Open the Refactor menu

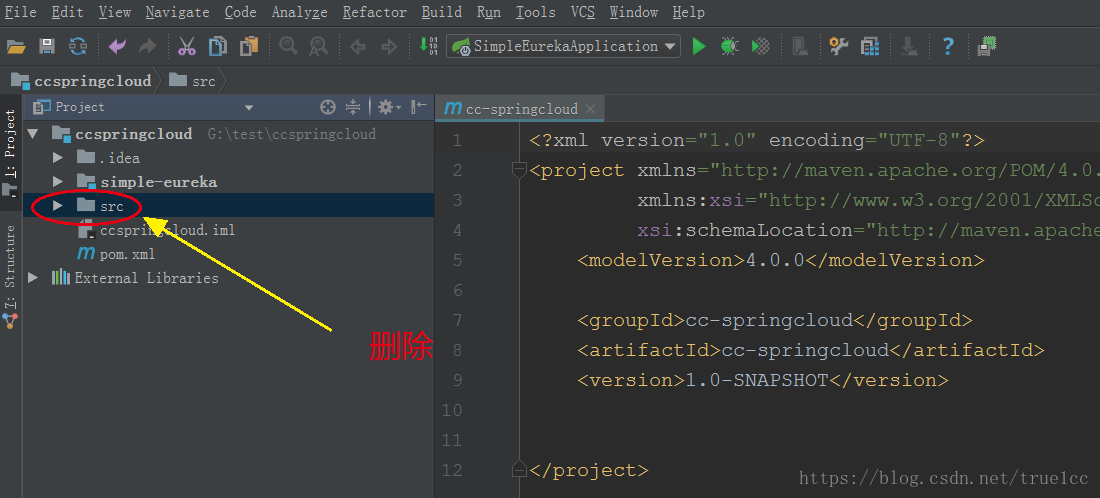(x=375, y=12)
